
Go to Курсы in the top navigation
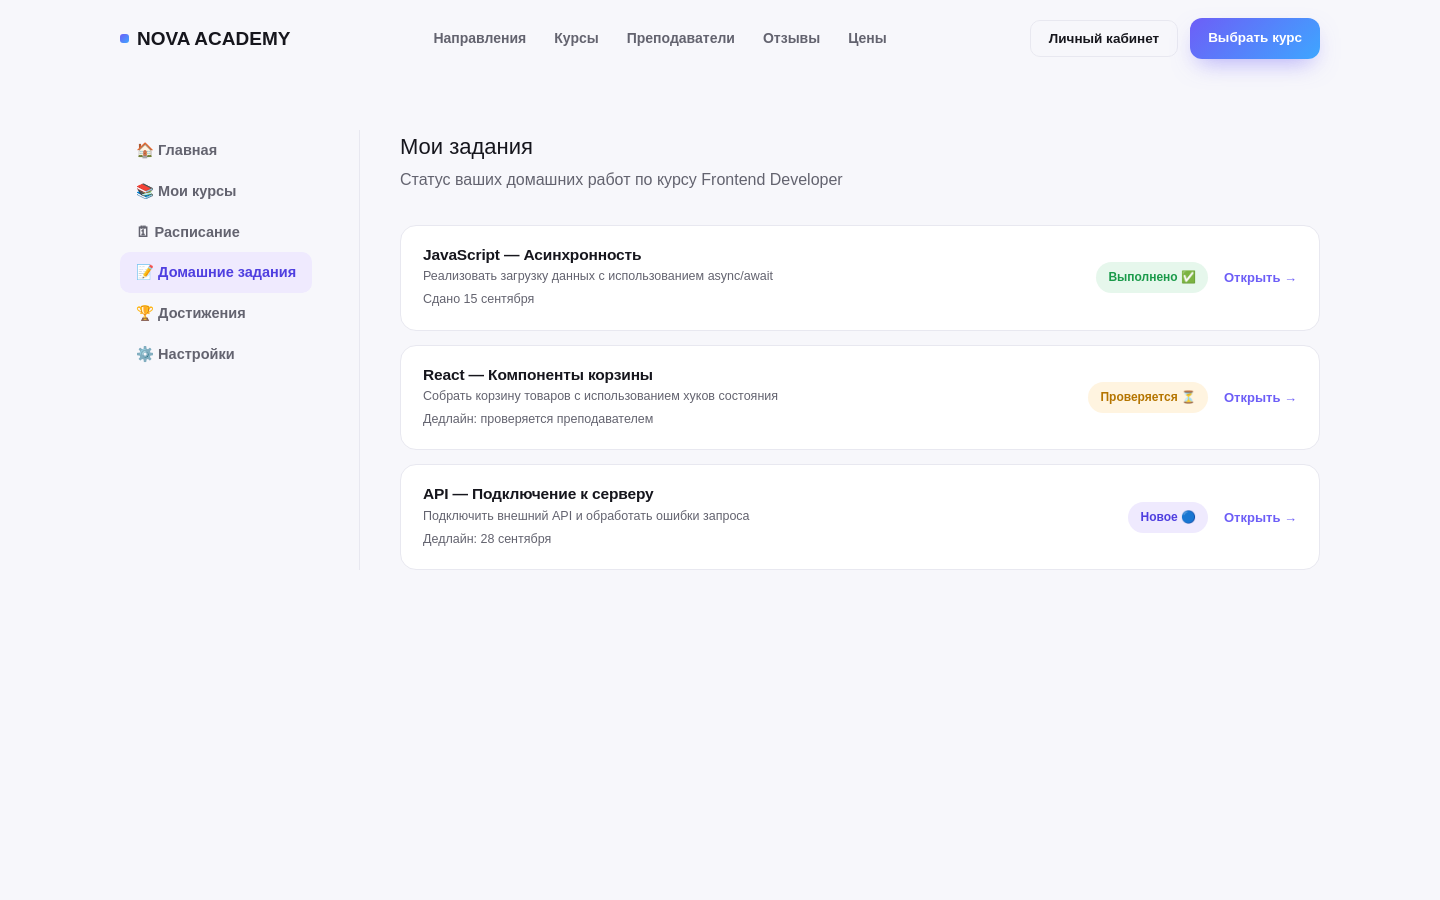click(576, 38)
